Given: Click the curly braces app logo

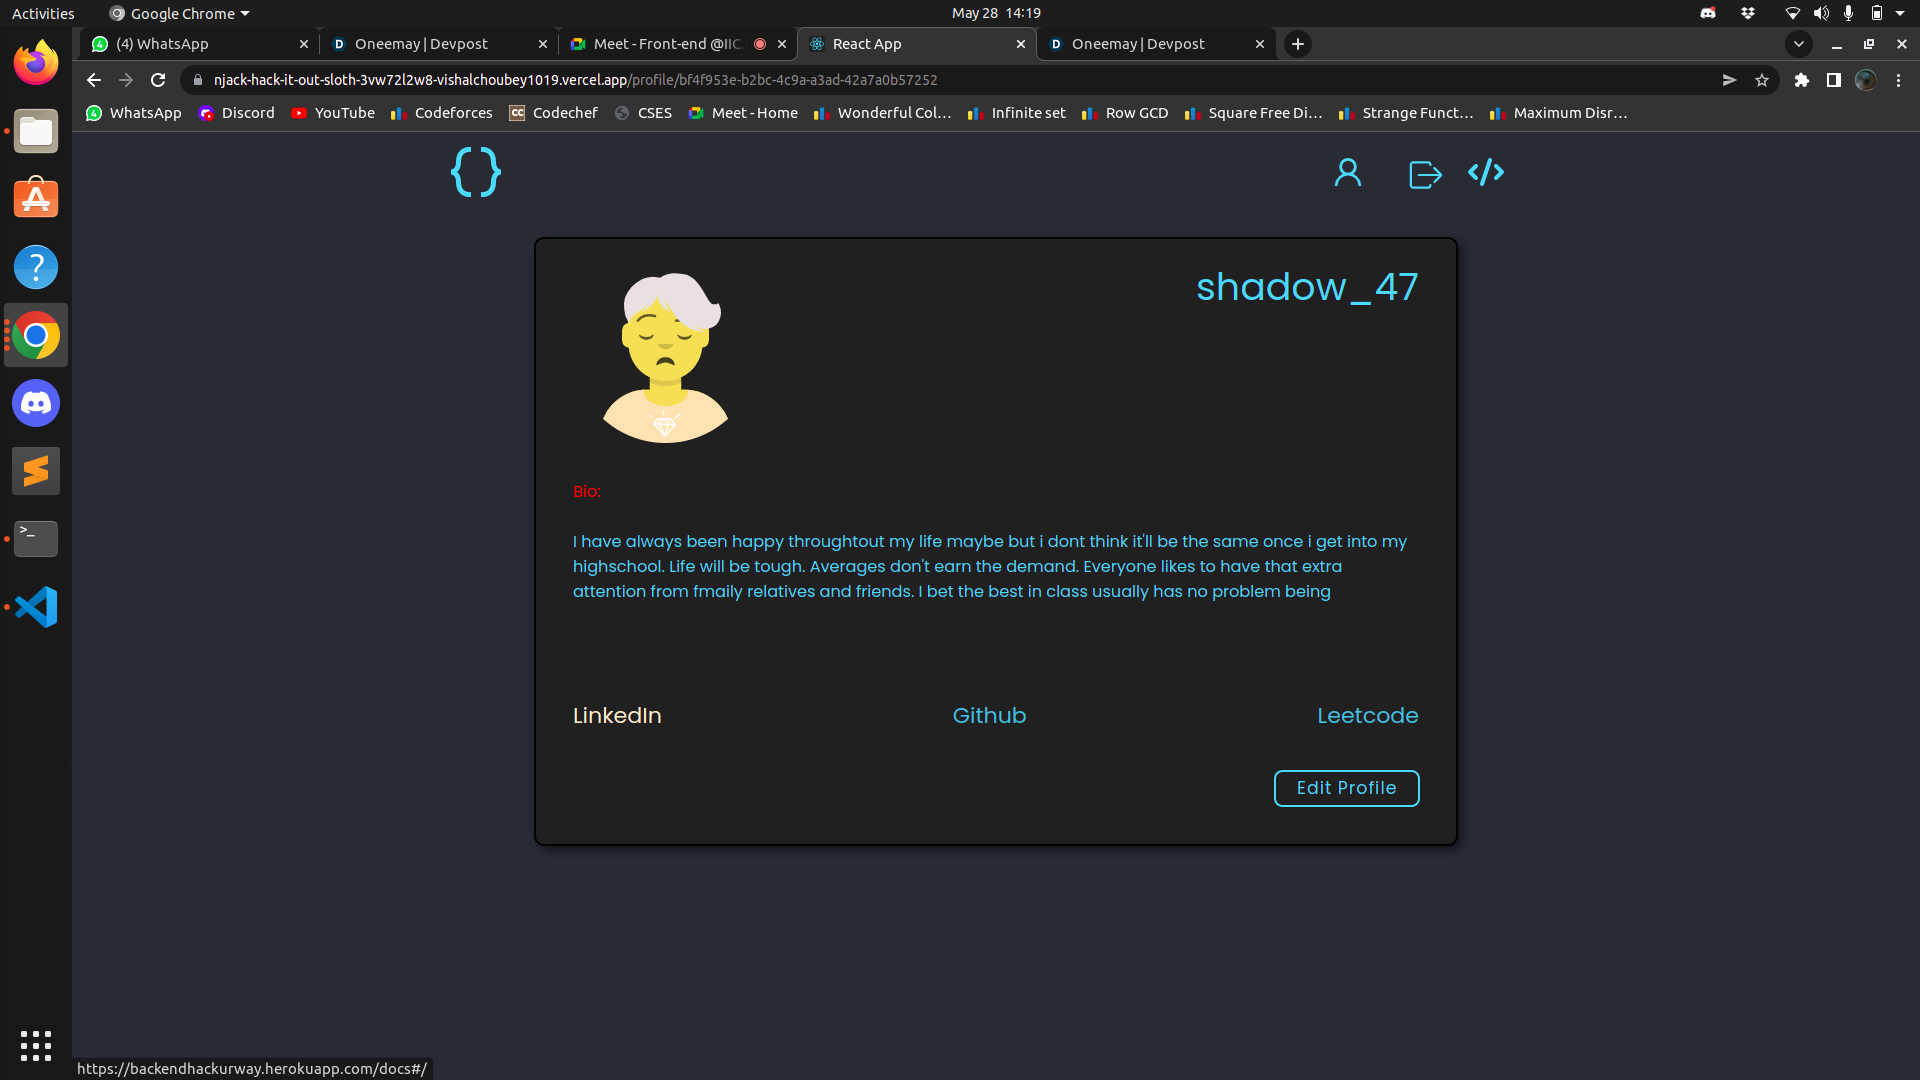Looking at the screenshot, I should coord(475,172).
